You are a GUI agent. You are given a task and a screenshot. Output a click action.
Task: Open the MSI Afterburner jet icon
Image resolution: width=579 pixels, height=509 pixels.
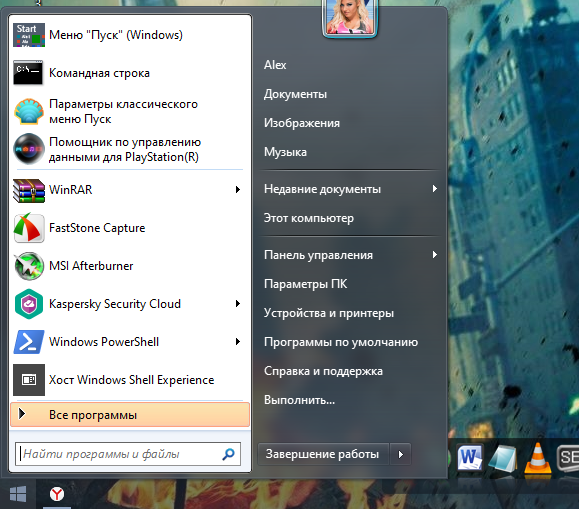click(29, 266)
